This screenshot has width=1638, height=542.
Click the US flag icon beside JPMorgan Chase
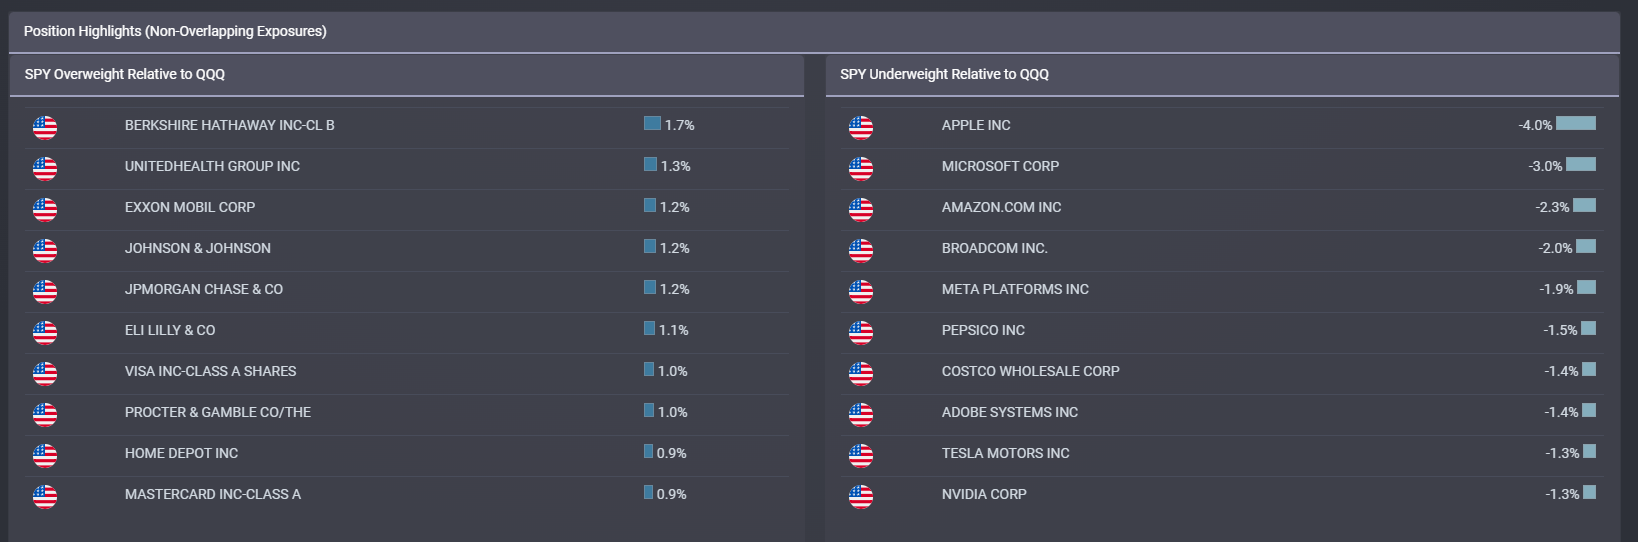[45, 292]
